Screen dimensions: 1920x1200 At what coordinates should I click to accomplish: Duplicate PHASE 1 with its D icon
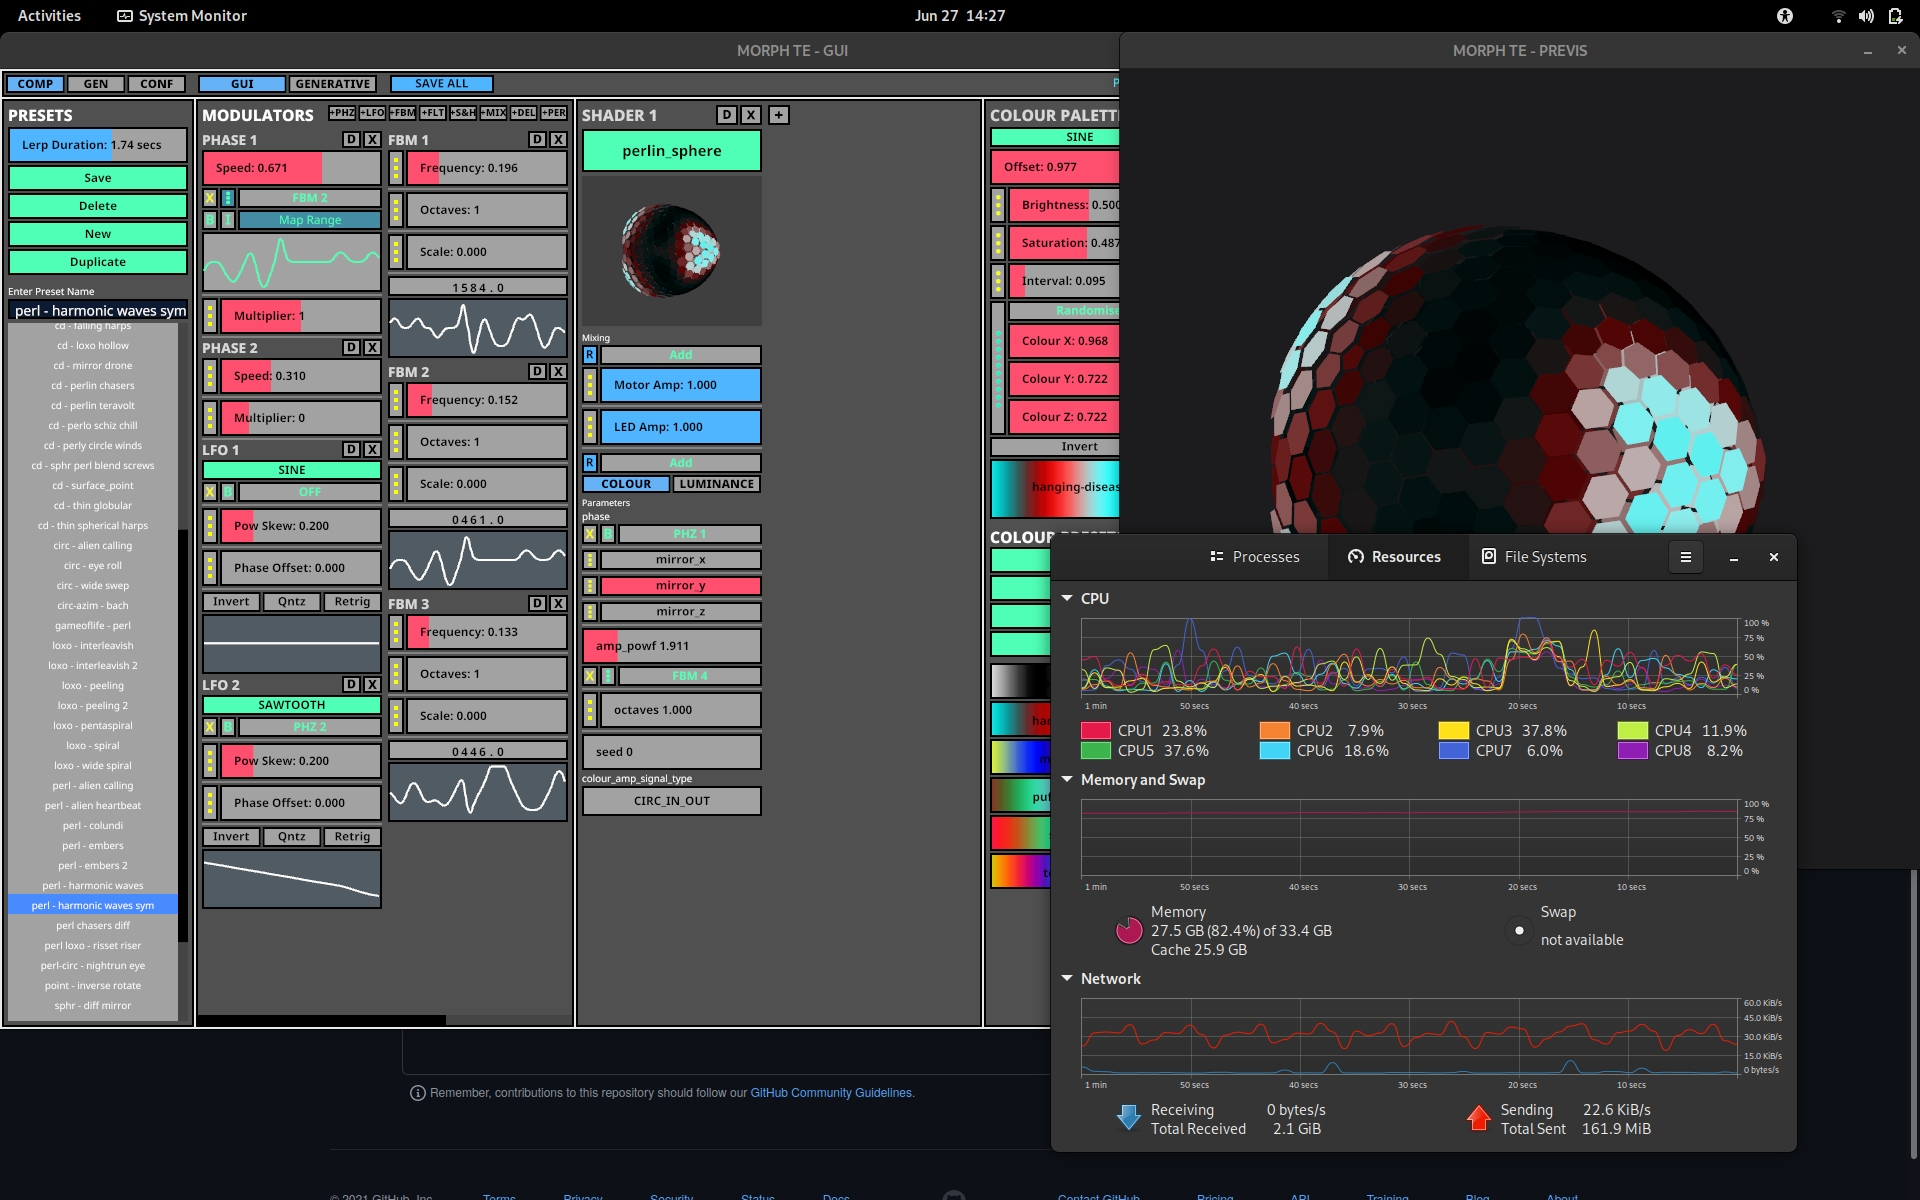(350, 139)
